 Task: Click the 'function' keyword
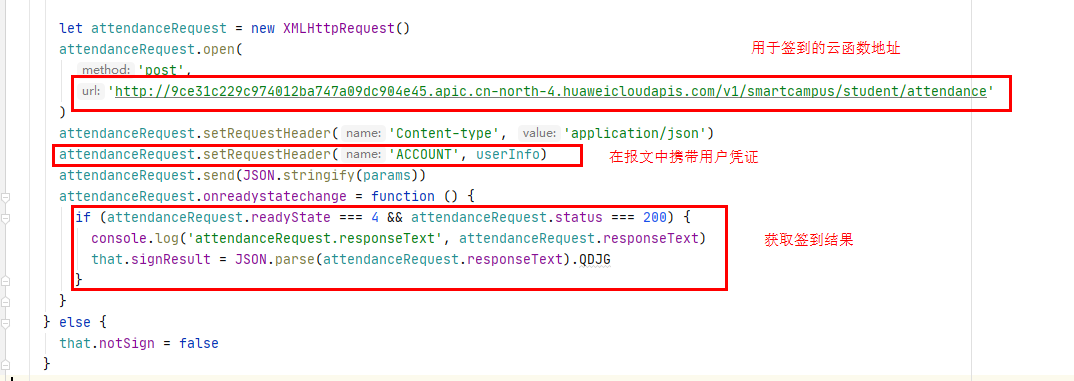(403, 197)
